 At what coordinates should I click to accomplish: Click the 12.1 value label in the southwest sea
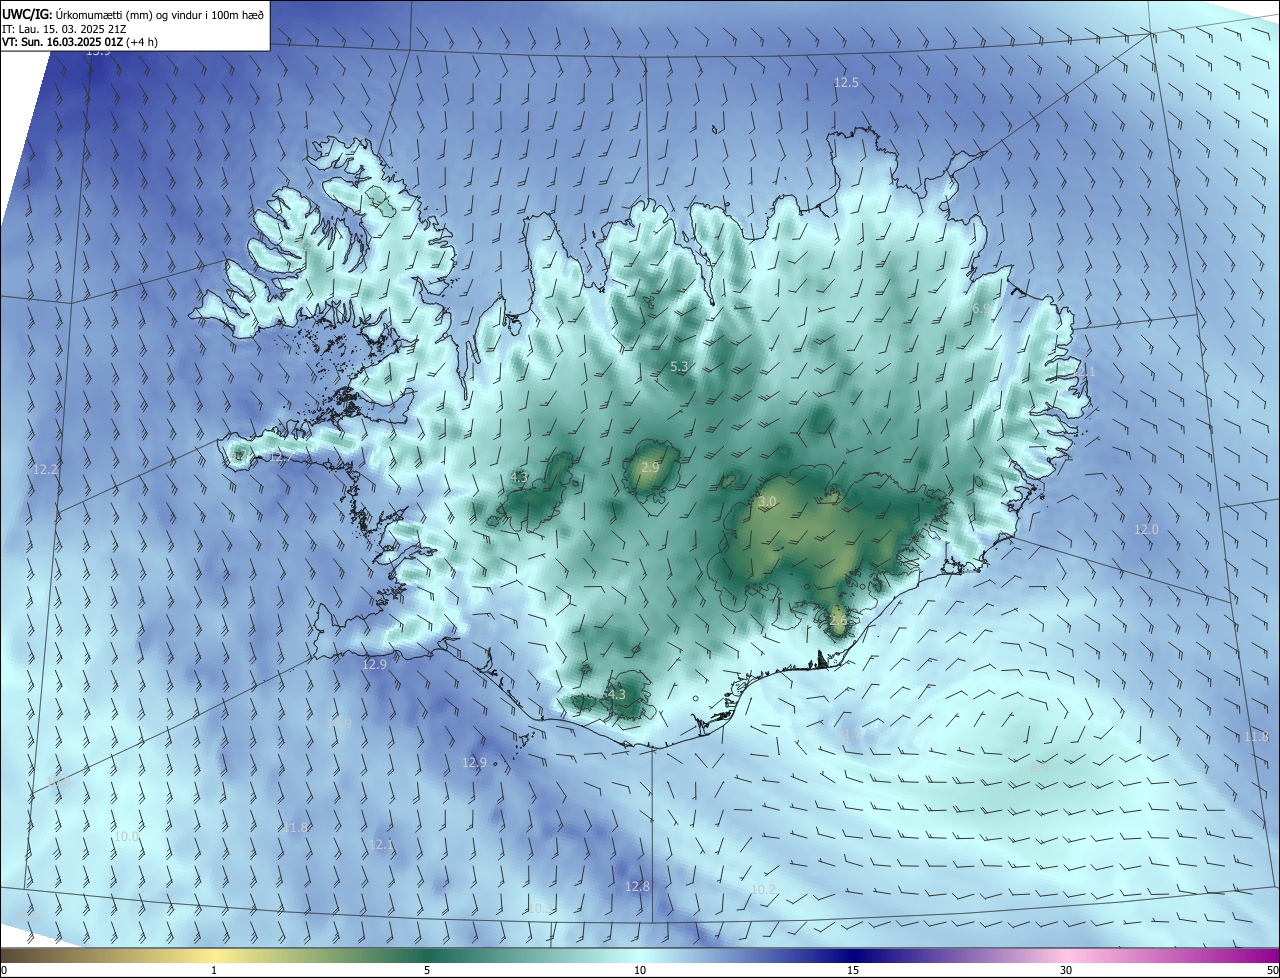tap(382, 845)
